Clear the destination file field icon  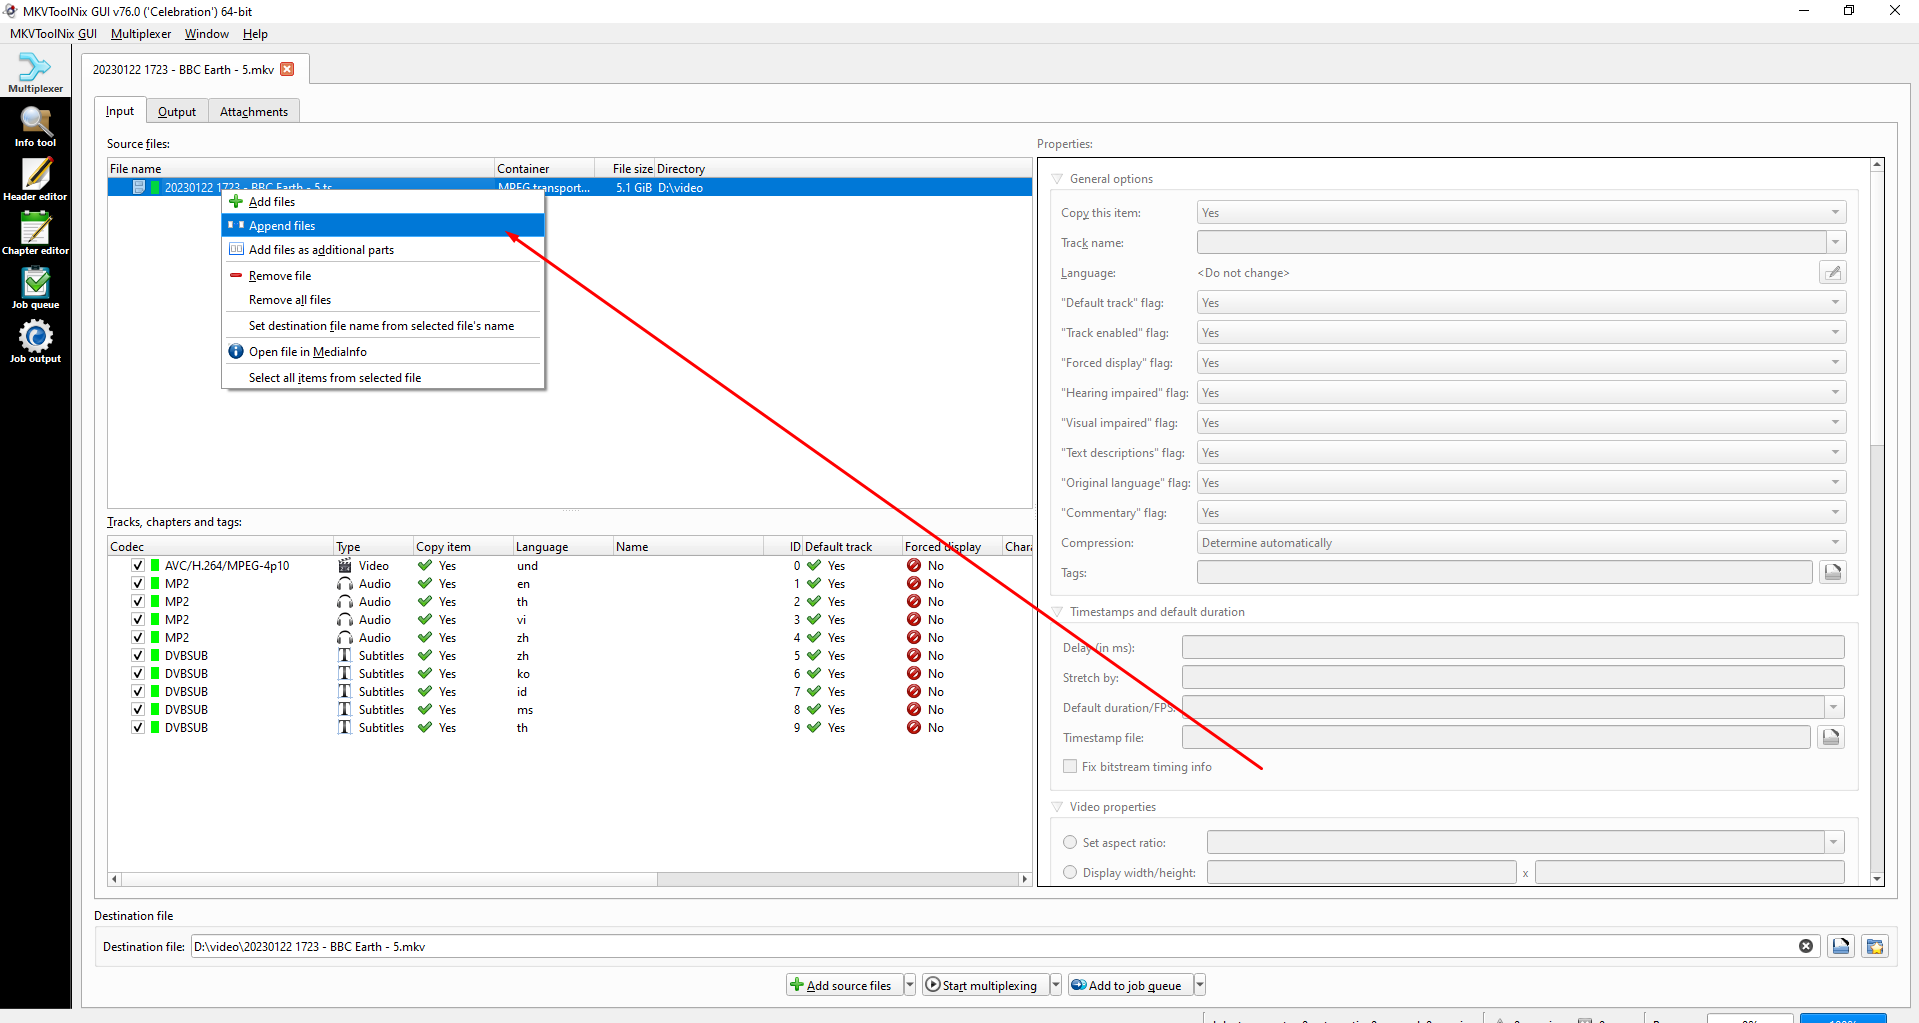1806,946
